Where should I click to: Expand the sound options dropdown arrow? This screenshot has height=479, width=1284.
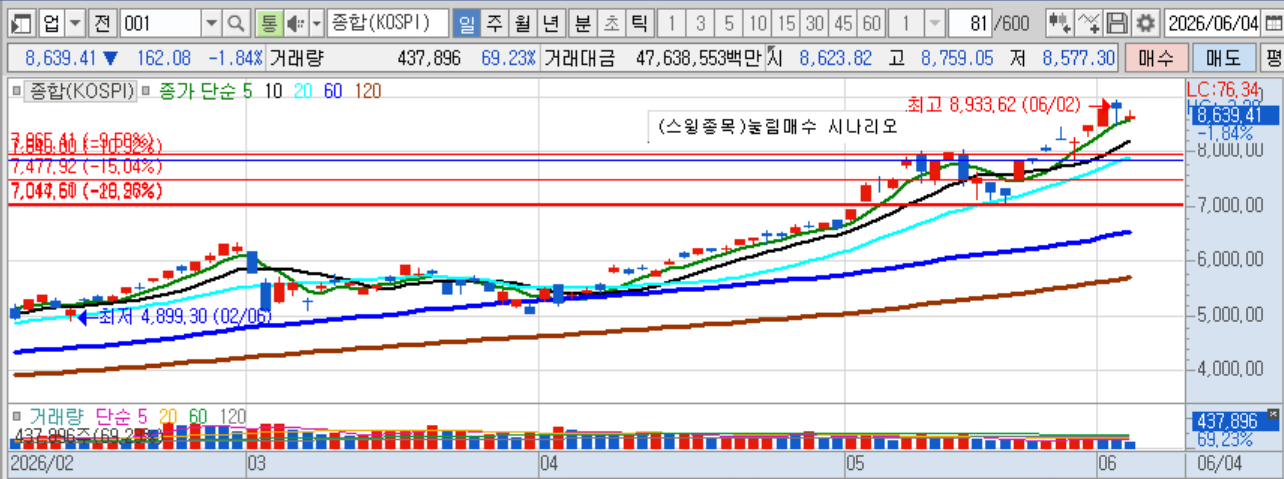pos(317,22)
